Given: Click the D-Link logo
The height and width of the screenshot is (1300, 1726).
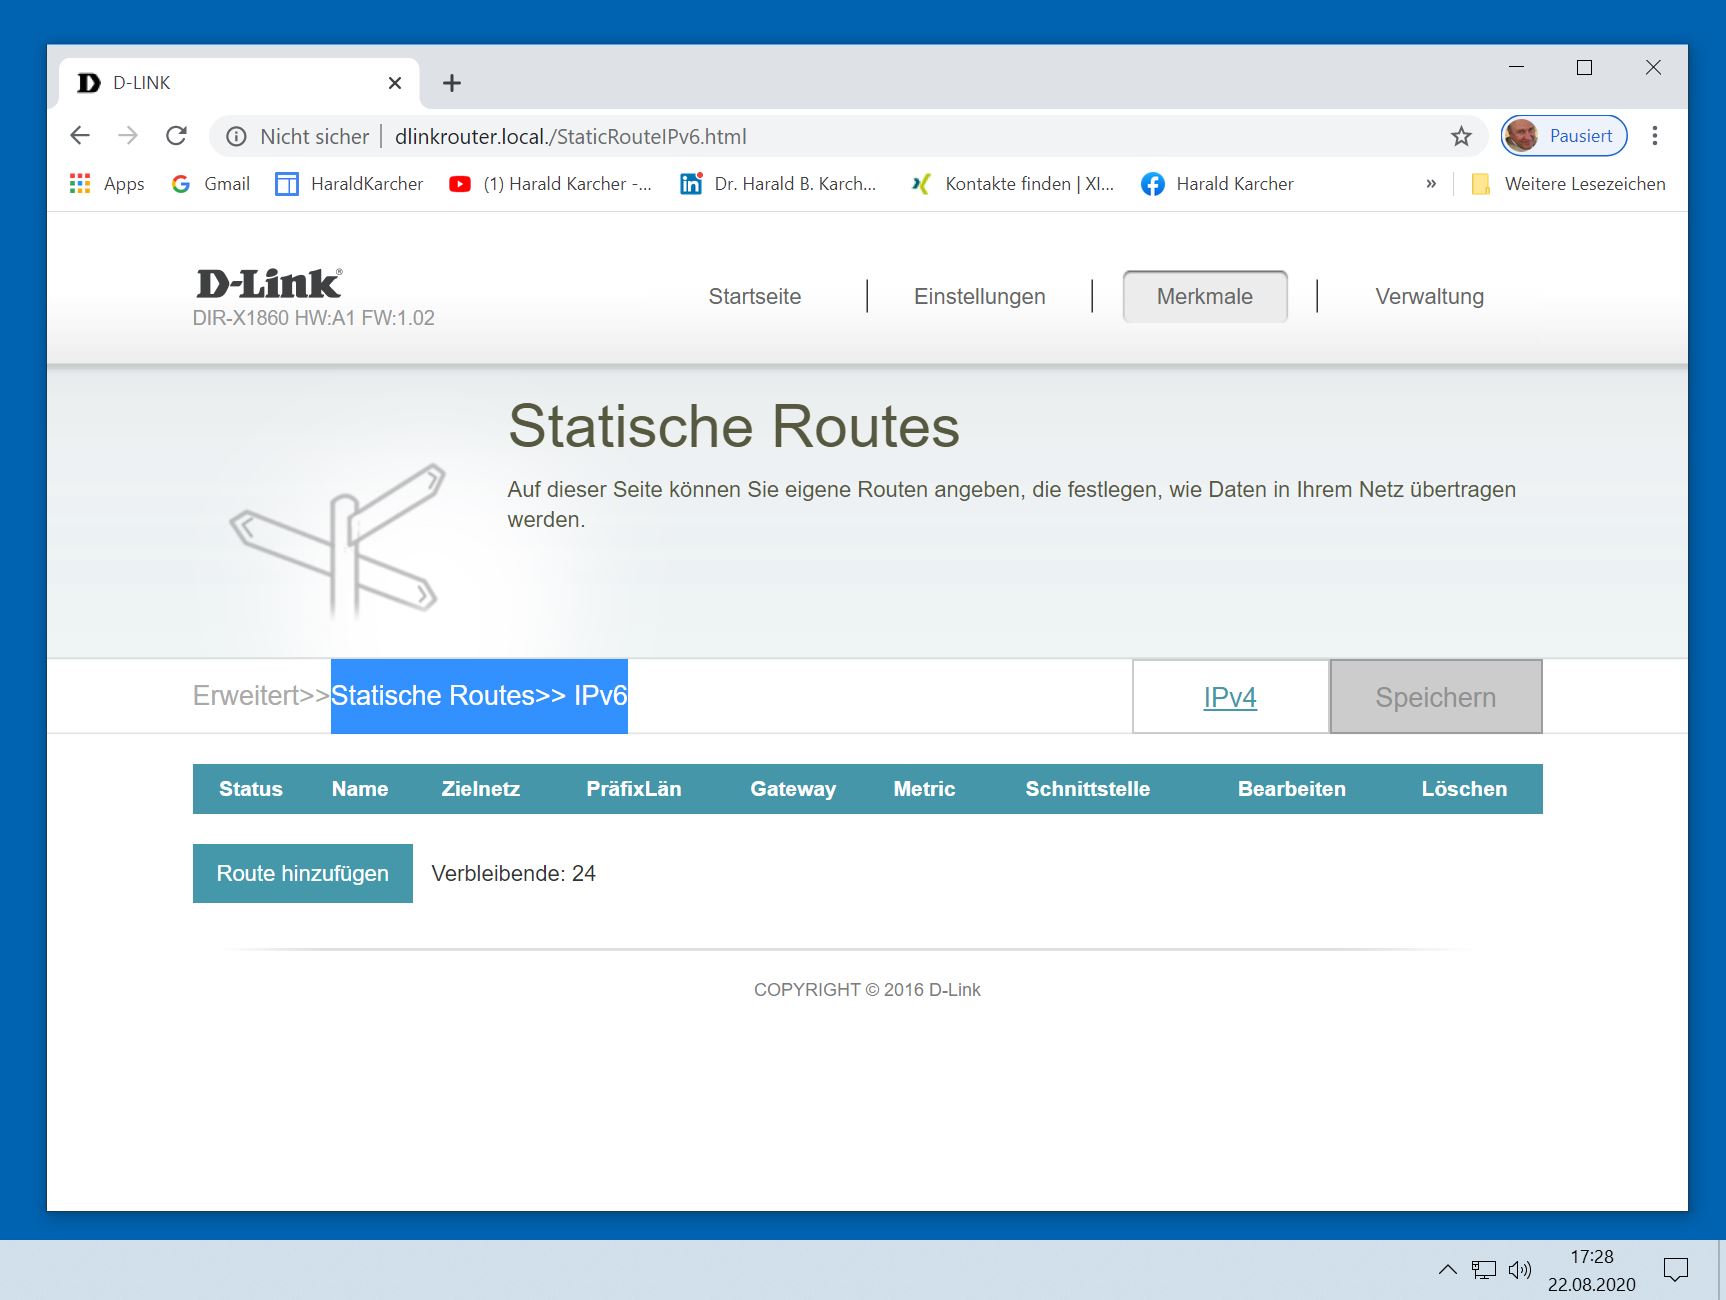Looking at the screenshot, I should (269, 283).
